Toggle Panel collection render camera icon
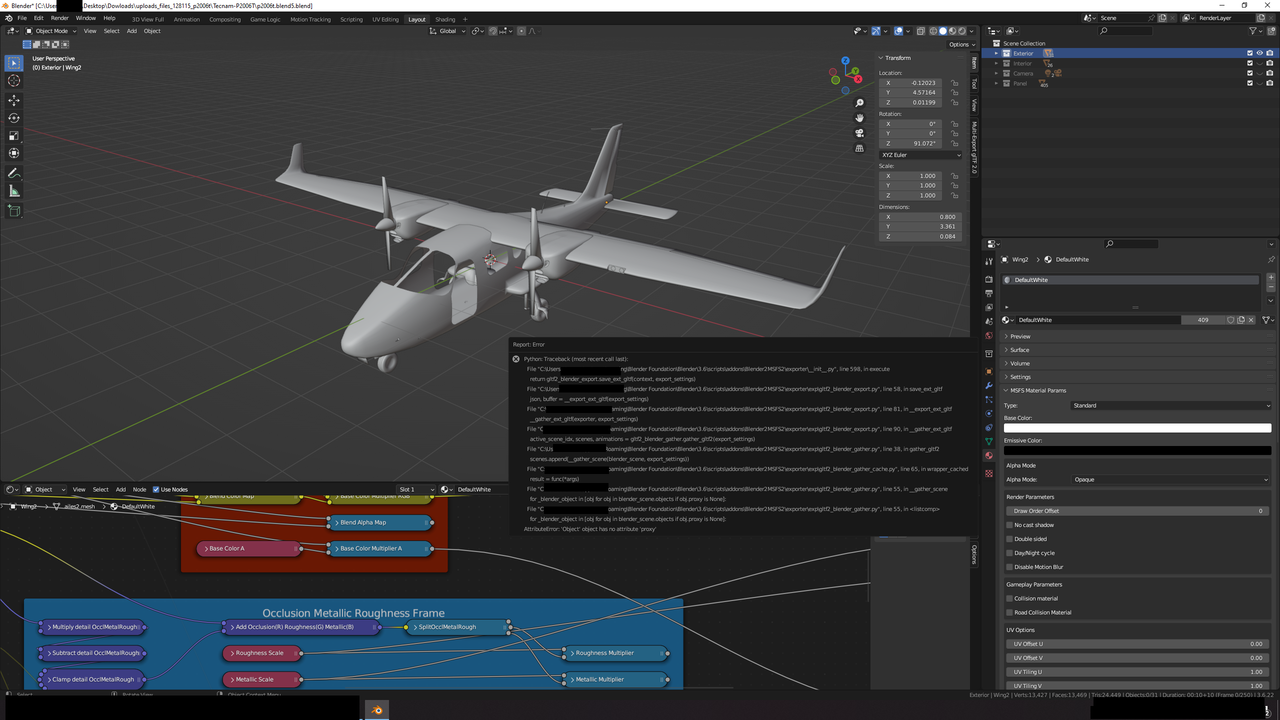Screen dimensions: 1280x720 pyautogui.click(x=1270, y=84)
